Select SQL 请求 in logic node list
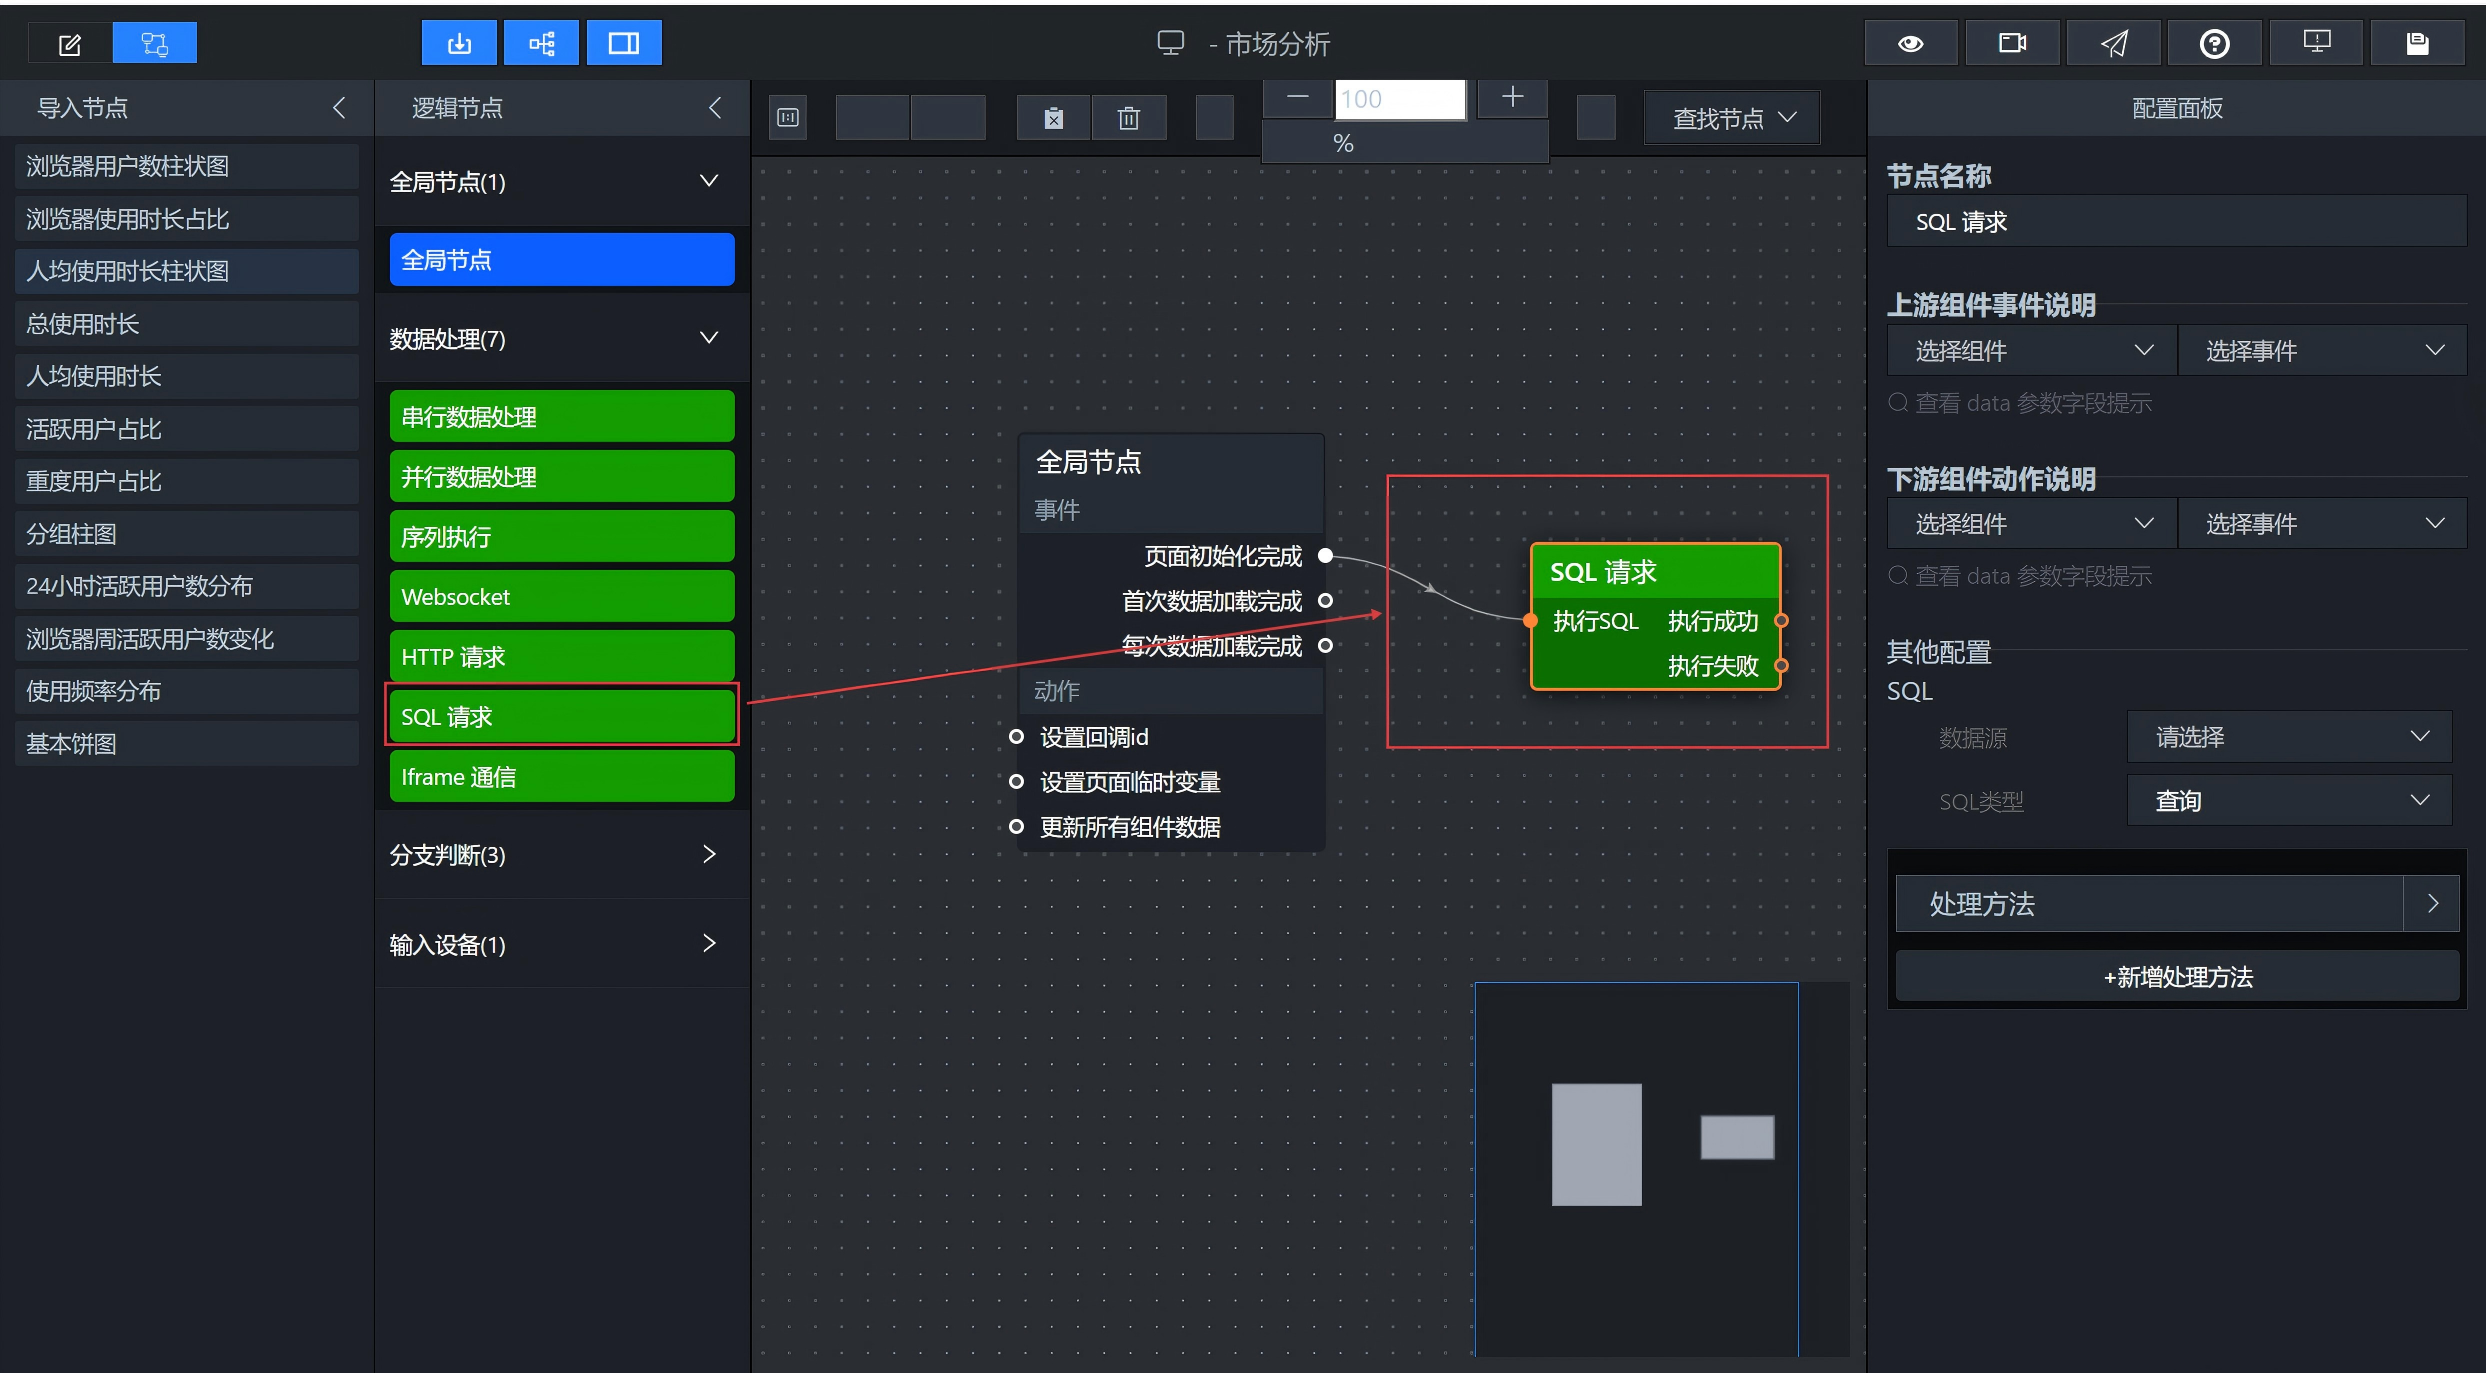Viewport: 2486px width, 1373px height. pyautogui.click(x=562, y=717)
